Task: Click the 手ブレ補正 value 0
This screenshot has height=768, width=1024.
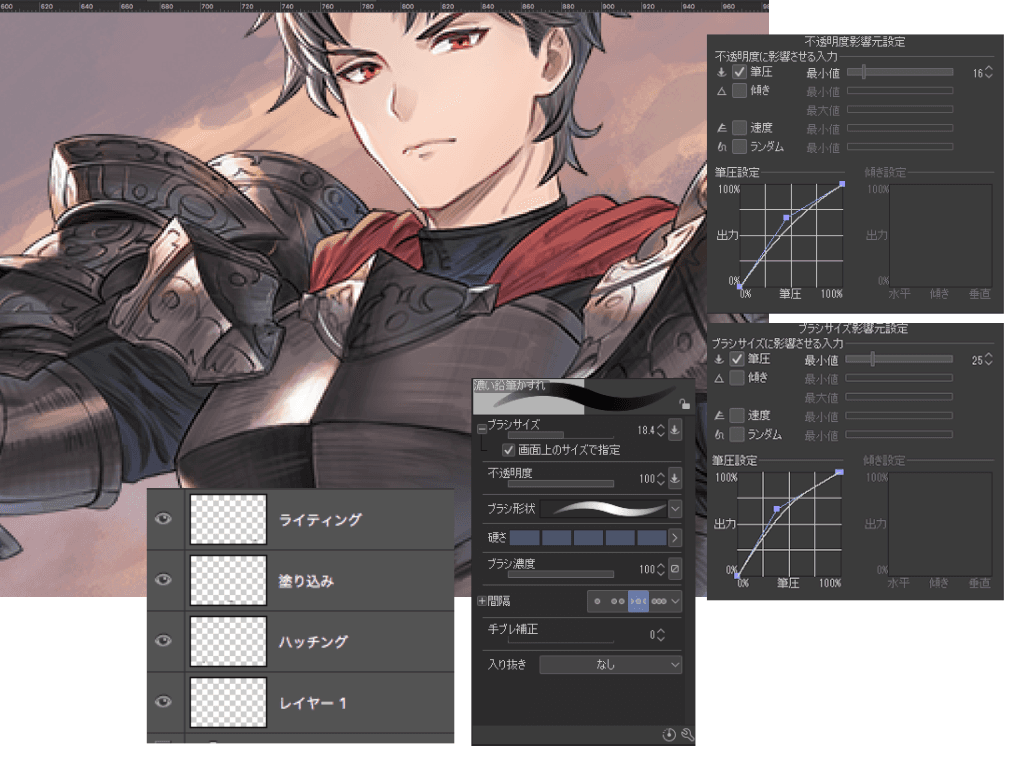Action: 652,635
